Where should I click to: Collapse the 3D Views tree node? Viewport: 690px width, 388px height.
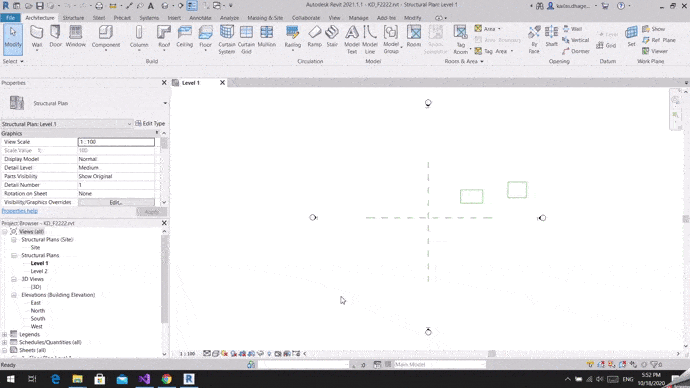click(14, 279)
